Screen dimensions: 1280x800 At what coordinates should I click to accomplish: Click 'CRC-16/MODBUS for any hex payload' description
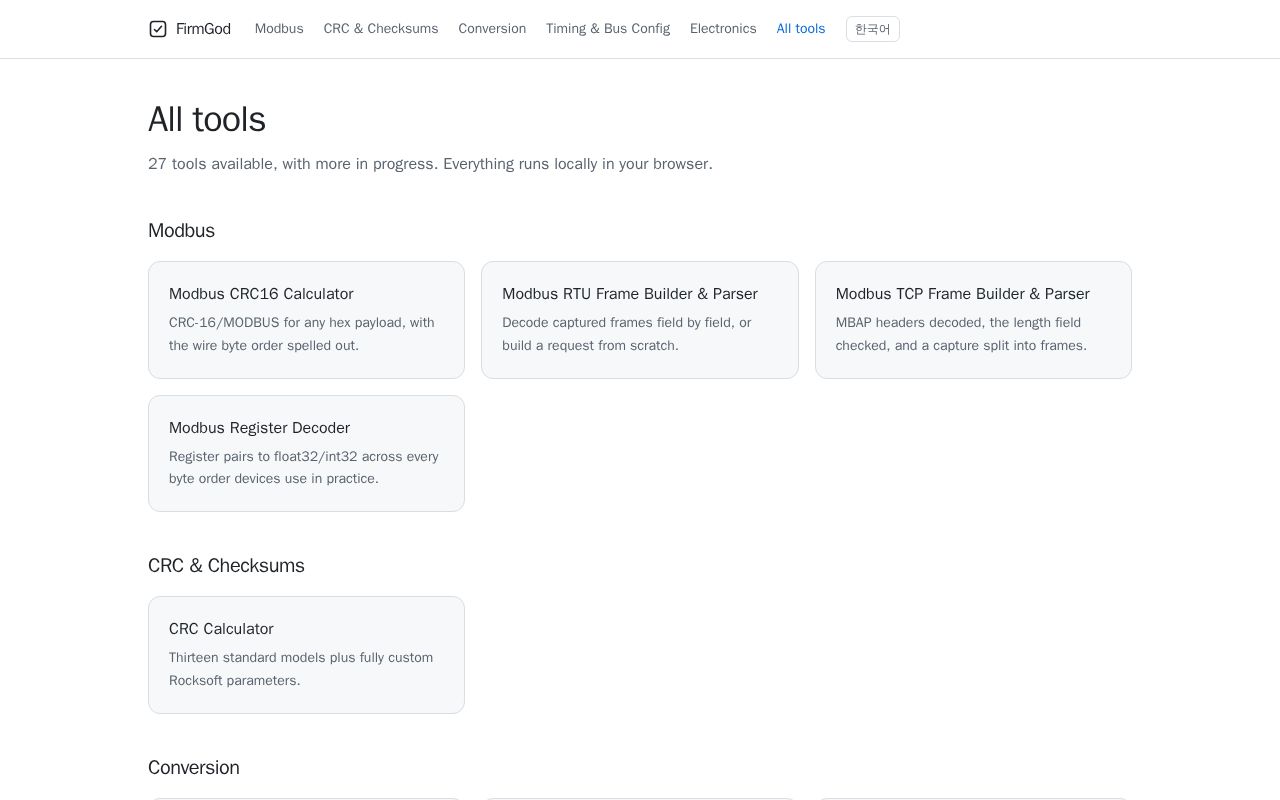(x=303, y=334)
